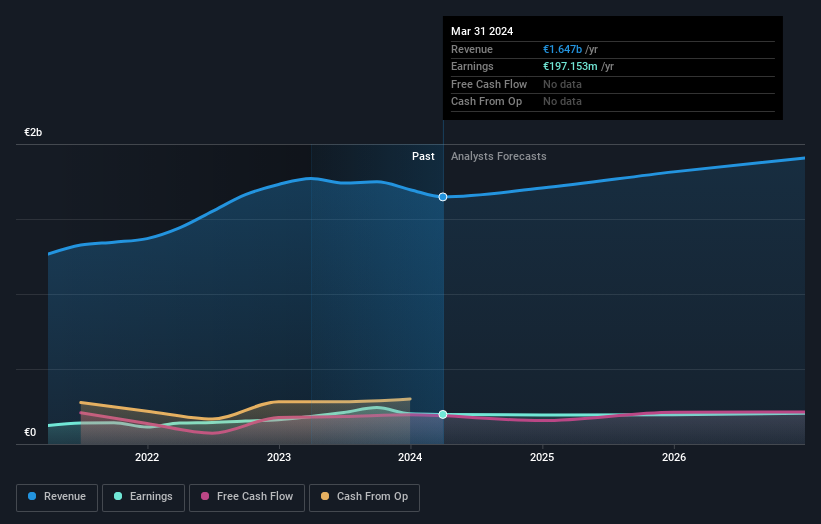
Task: Click the Analysts Forecasts label
Action: click(498, 156)
